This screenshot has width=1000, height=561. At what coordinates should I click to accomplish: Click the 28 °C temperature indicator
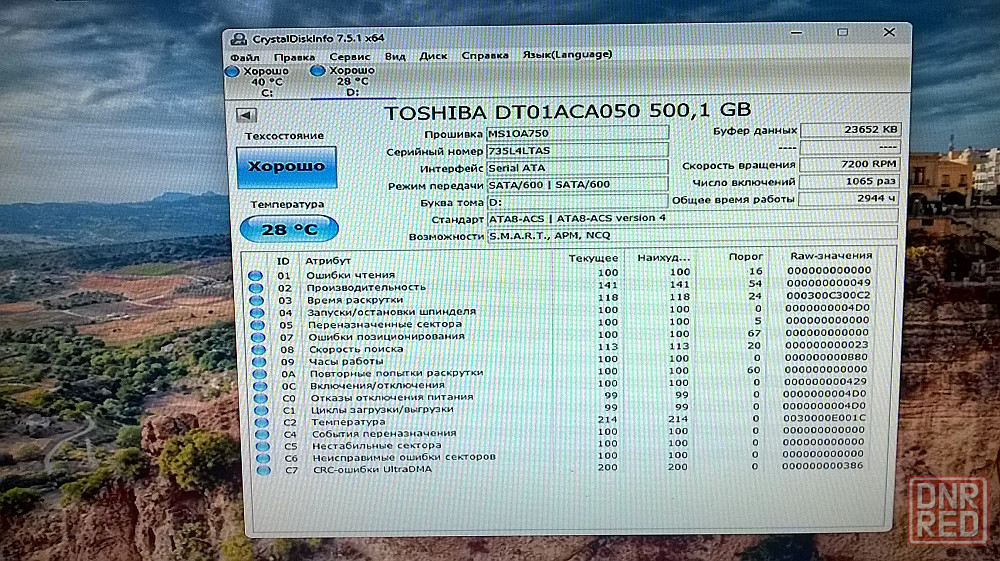289,229
